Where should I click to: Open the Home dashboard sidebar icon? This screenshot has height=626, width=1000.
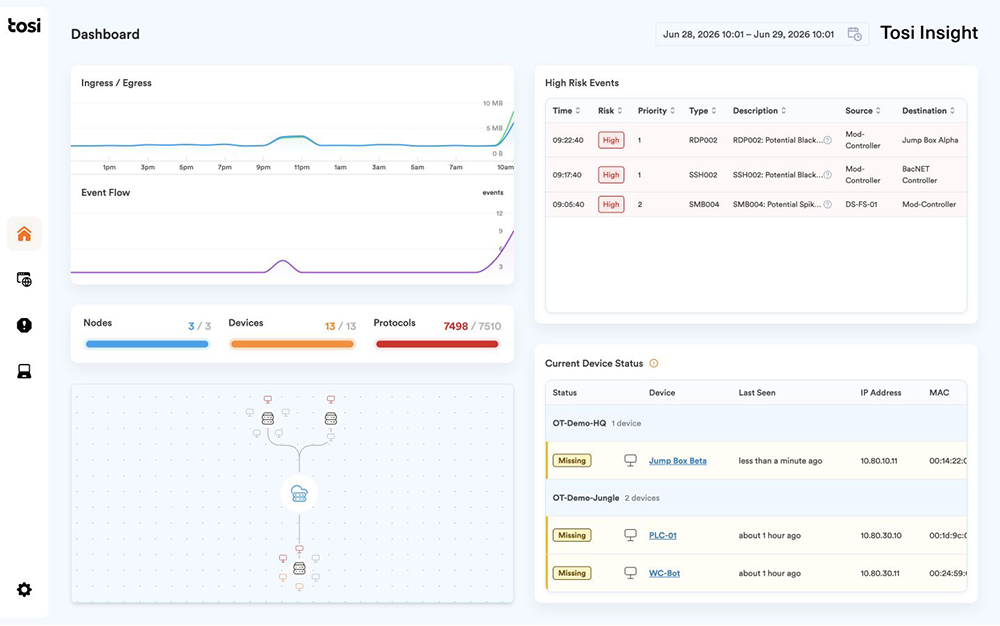[24, 234]
